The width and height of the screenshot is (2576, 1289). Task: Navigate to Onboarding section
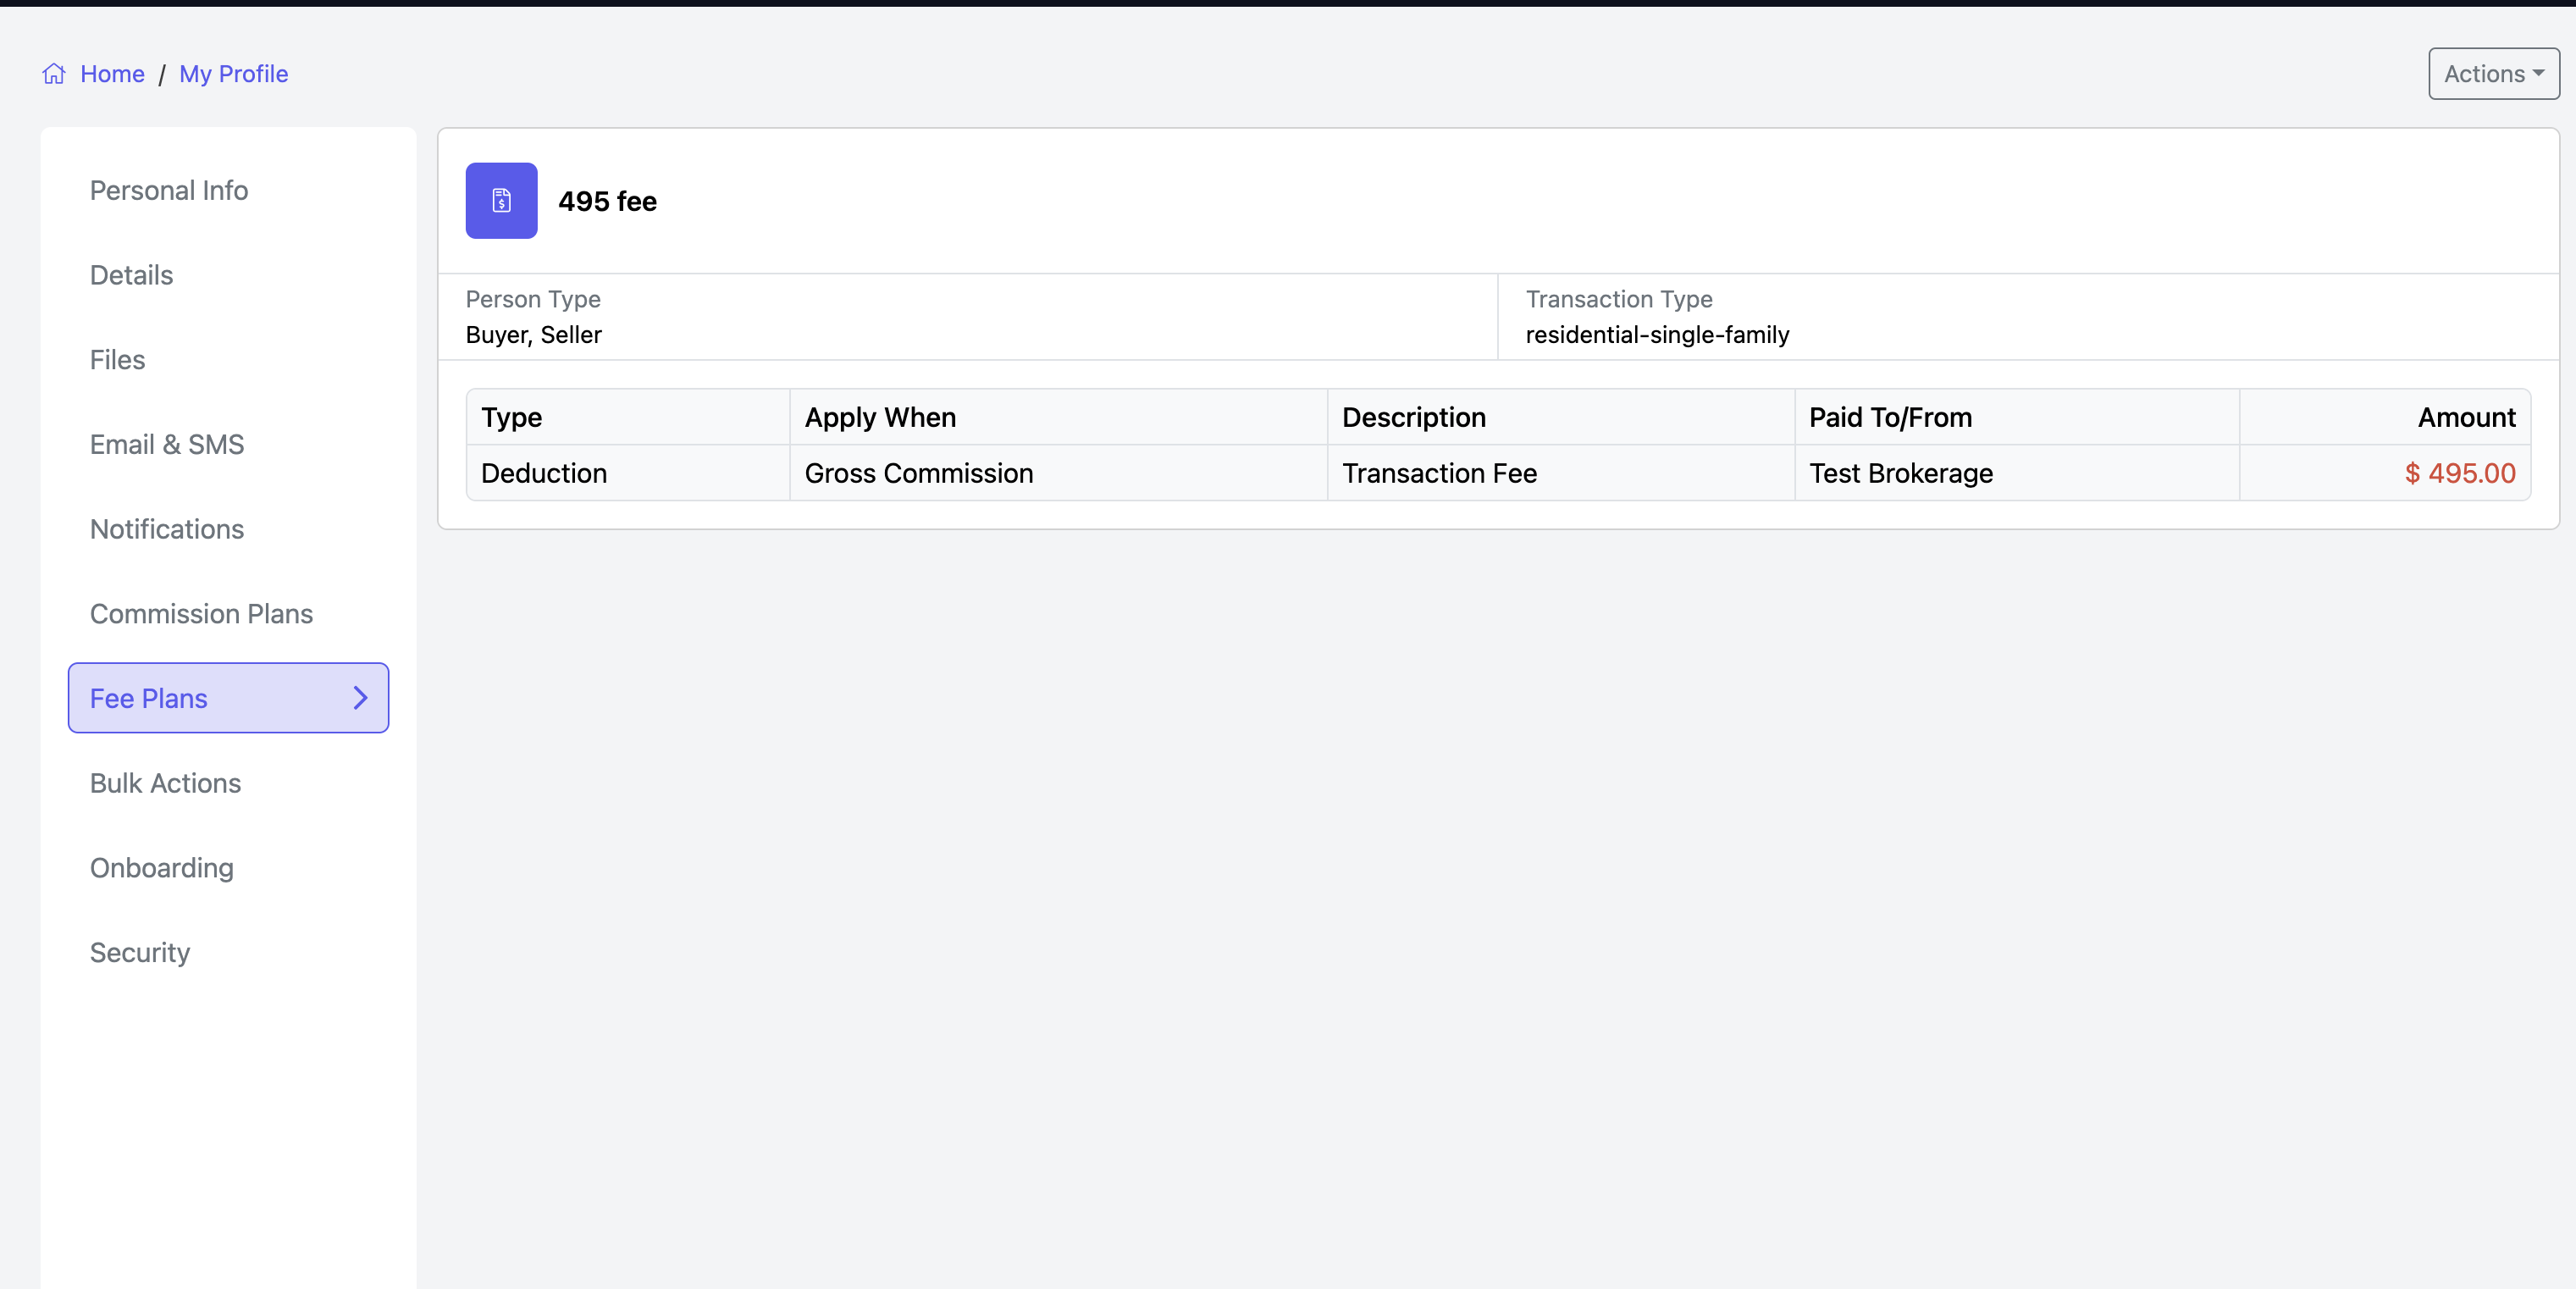(x=162, y=868)
